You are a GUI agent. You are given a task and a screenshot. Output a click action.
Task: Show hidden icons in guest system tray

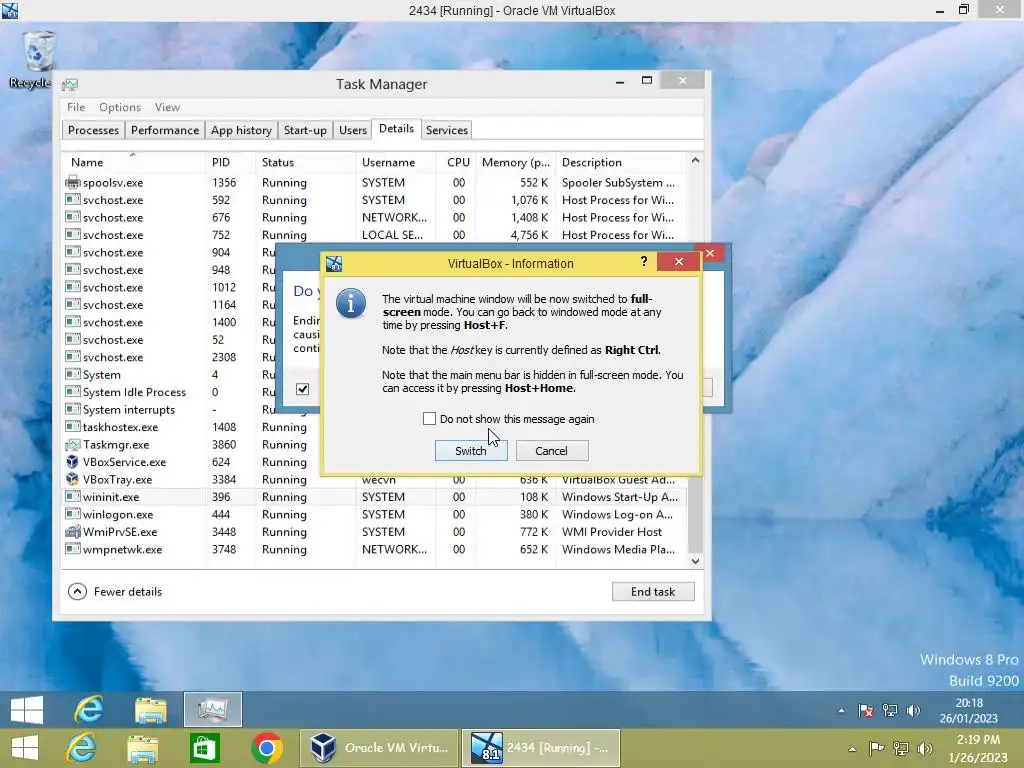pos(841,711)
